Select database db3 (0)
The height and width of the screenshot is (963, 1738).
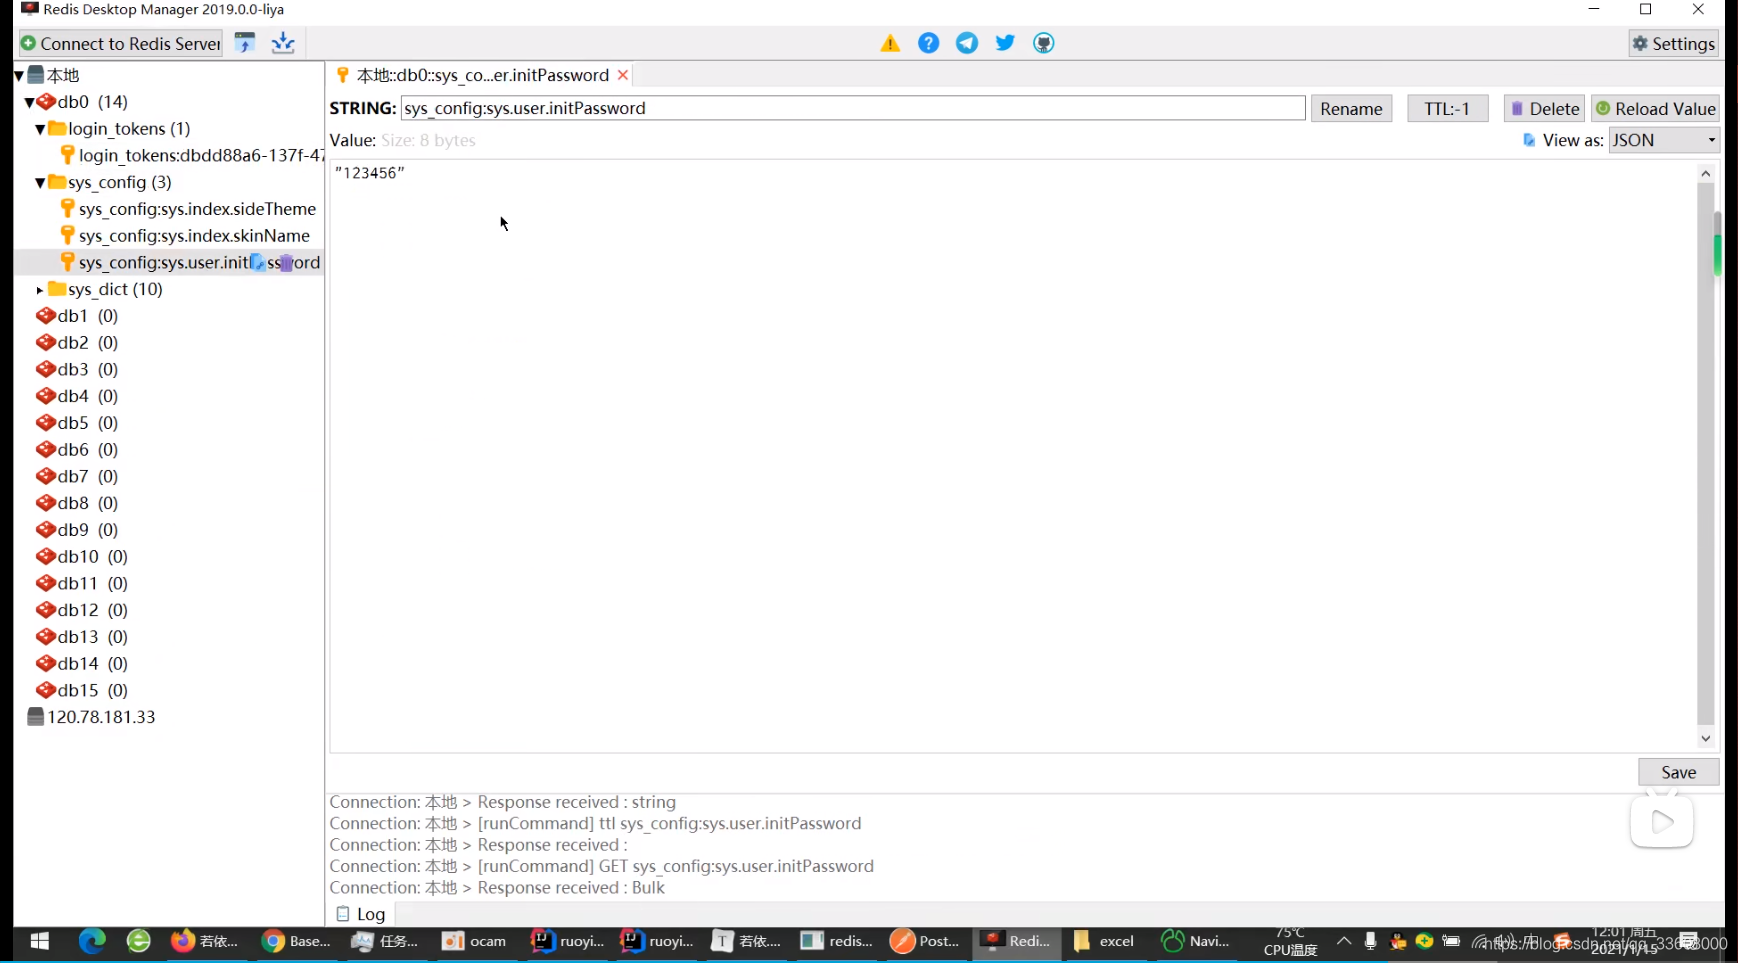point(77,370)
